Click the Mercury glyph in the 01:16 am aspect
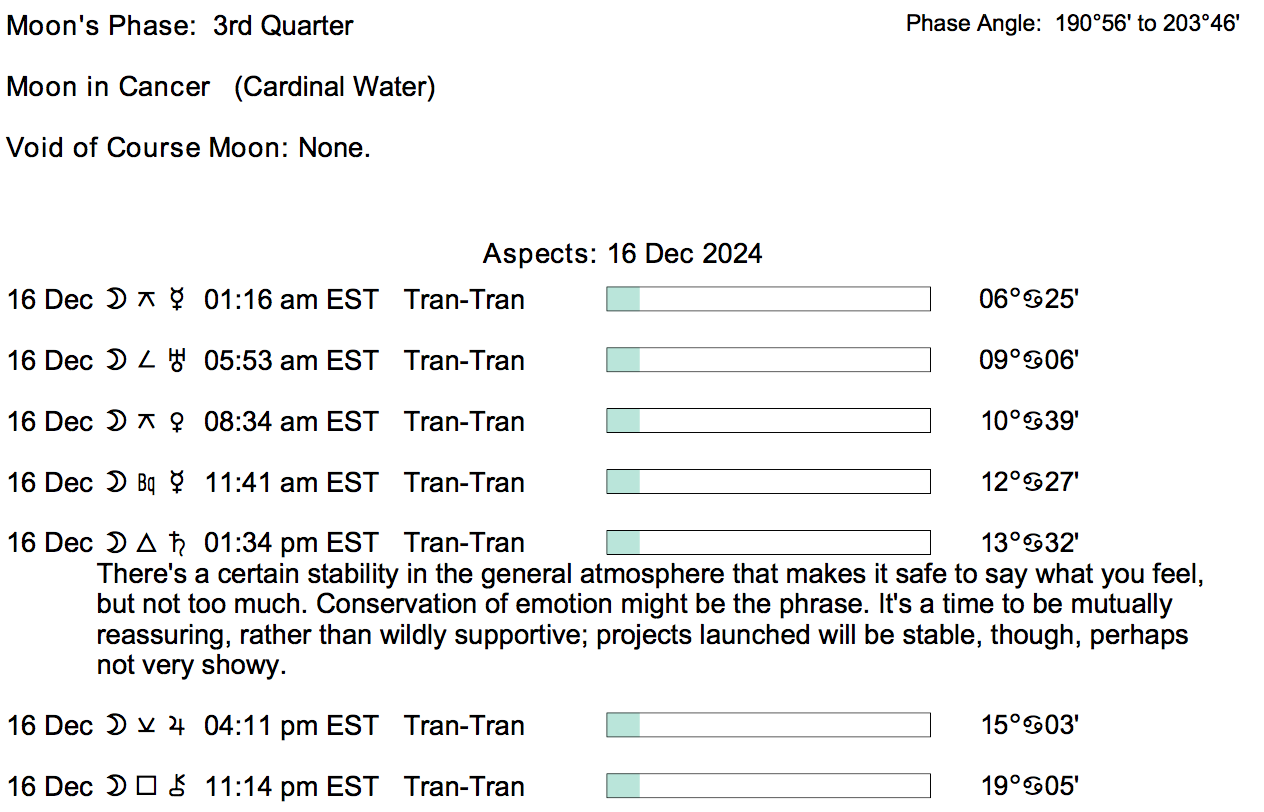This screenshot has width=1264, height=812. tap(177, 300)
